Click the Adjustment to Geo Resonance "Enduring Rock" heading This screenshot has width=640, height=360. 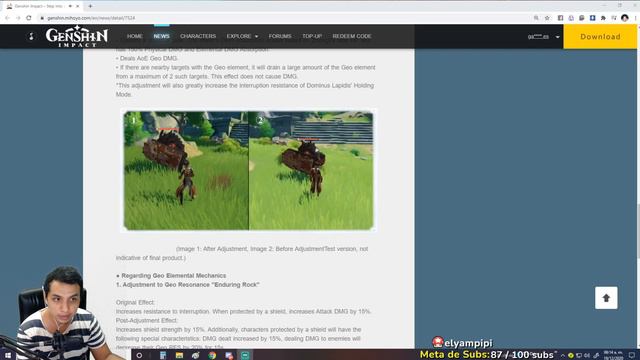point(188,285)
